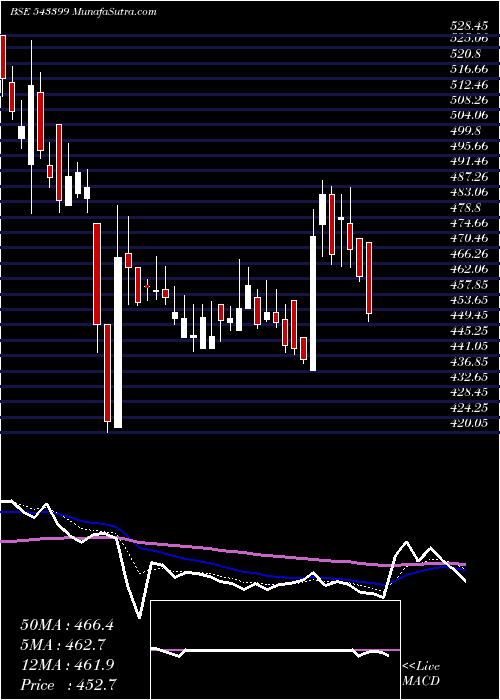Select the 470.46 axis label
This screenshot has height=700, width=500.
pos(468,238)
